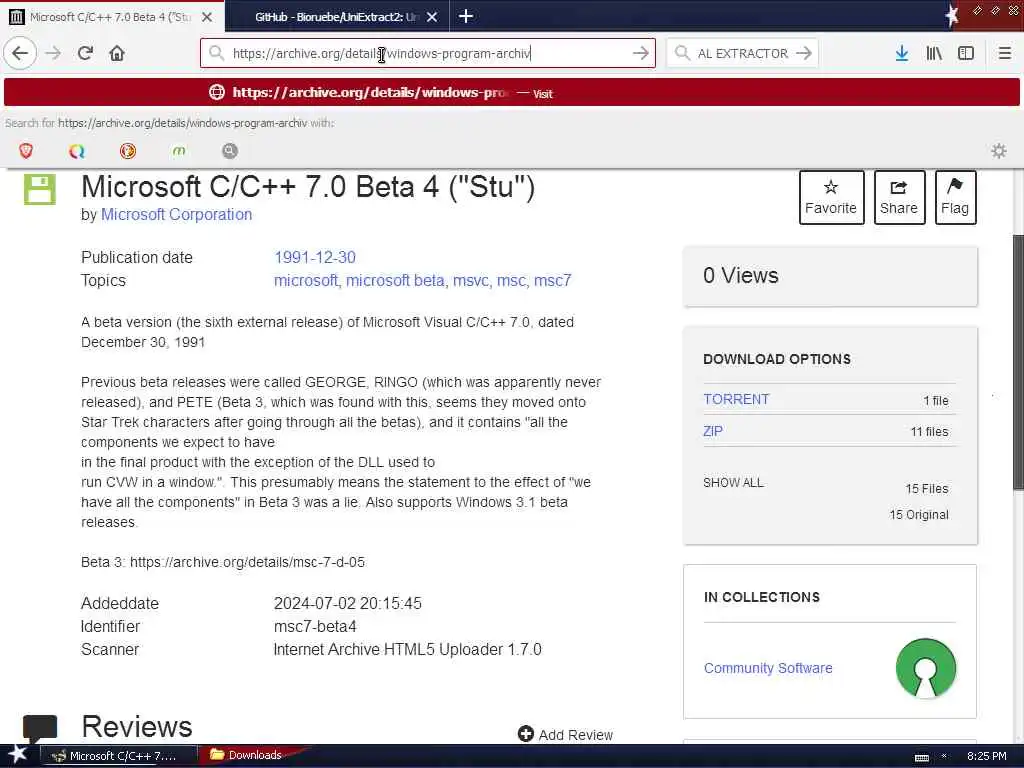Click the keyboard tray icon
Image resolution: width=1024 pixels, height=768 pixels.
(921, 757)
